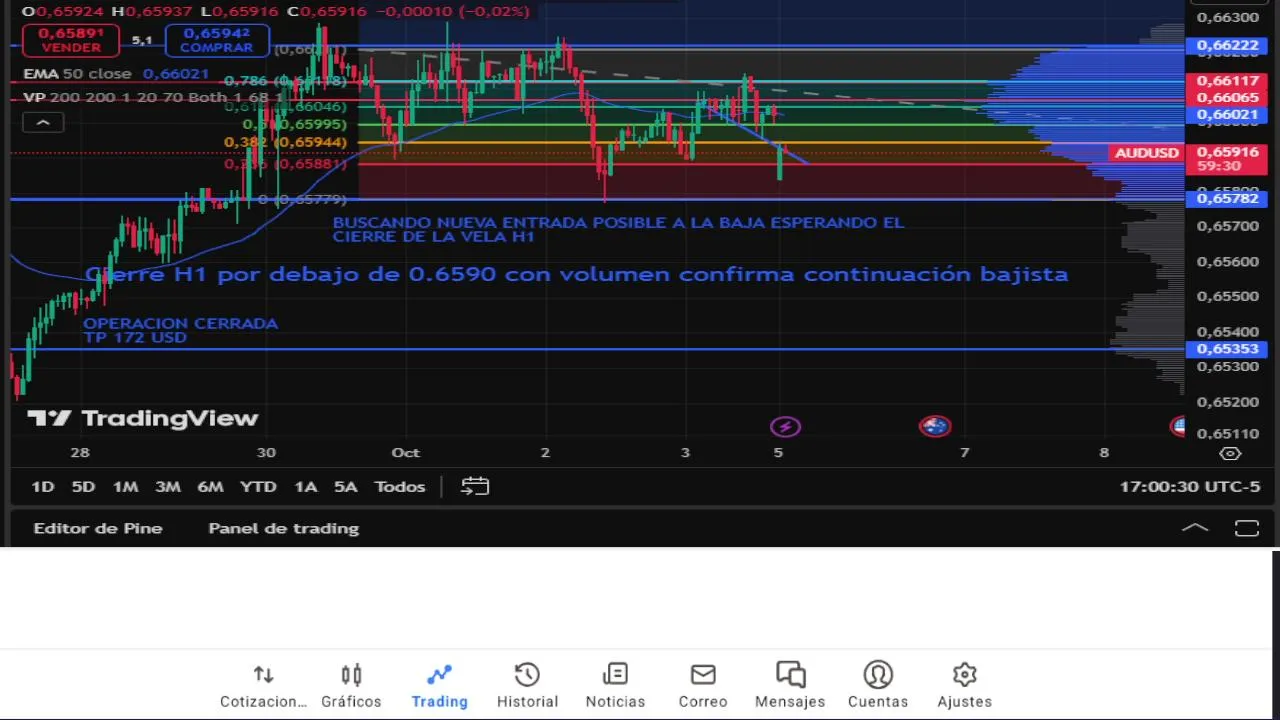Open the time axis settings eye icon
The width and height of the screenshot is (1280, 720).
[1231, 453]
